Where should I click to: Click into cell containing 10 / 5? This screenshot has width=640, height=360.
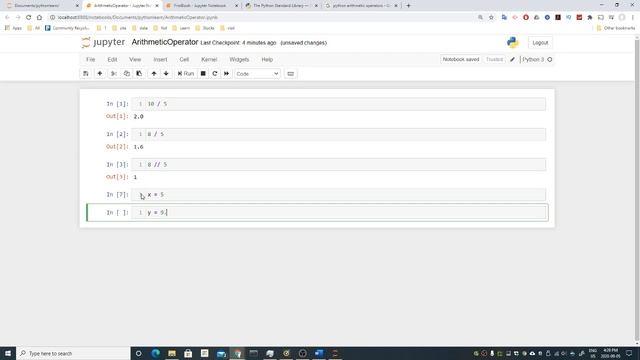[x=339, y=104]
